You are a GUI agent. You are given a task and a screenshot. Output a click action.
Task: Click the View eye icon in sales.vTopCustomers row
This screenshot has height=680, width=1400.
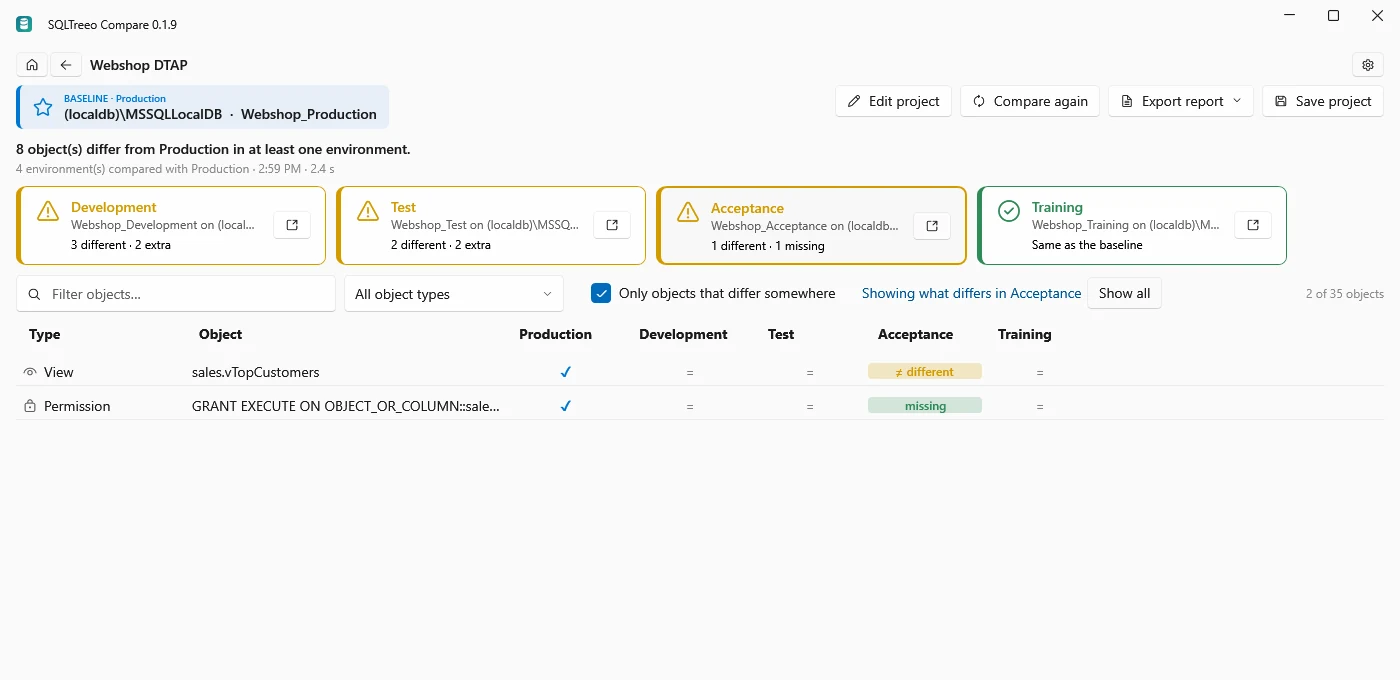coord(30,372)
